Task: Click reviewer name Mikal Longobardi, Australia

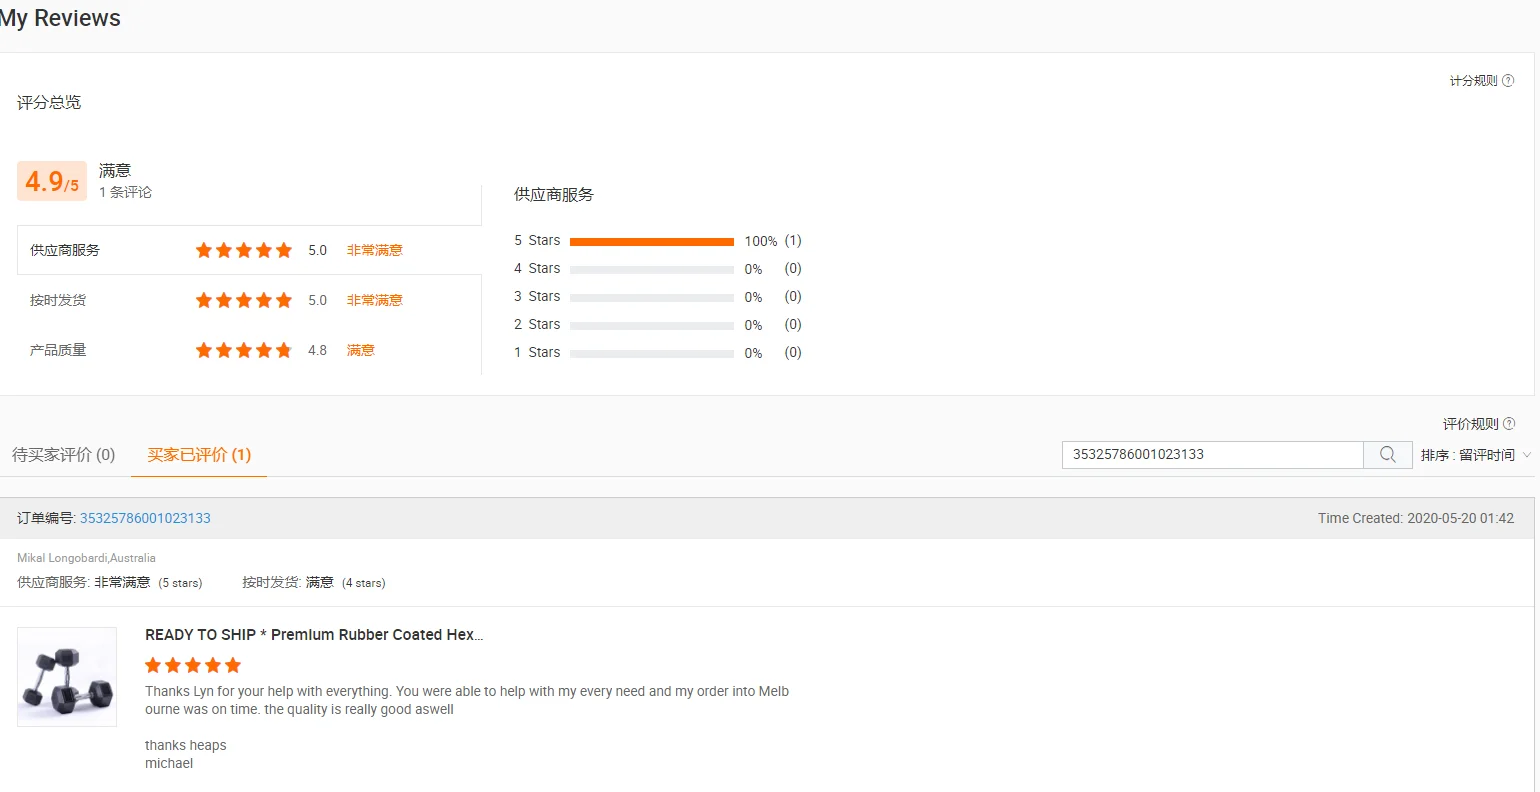Action: (86, 558)
